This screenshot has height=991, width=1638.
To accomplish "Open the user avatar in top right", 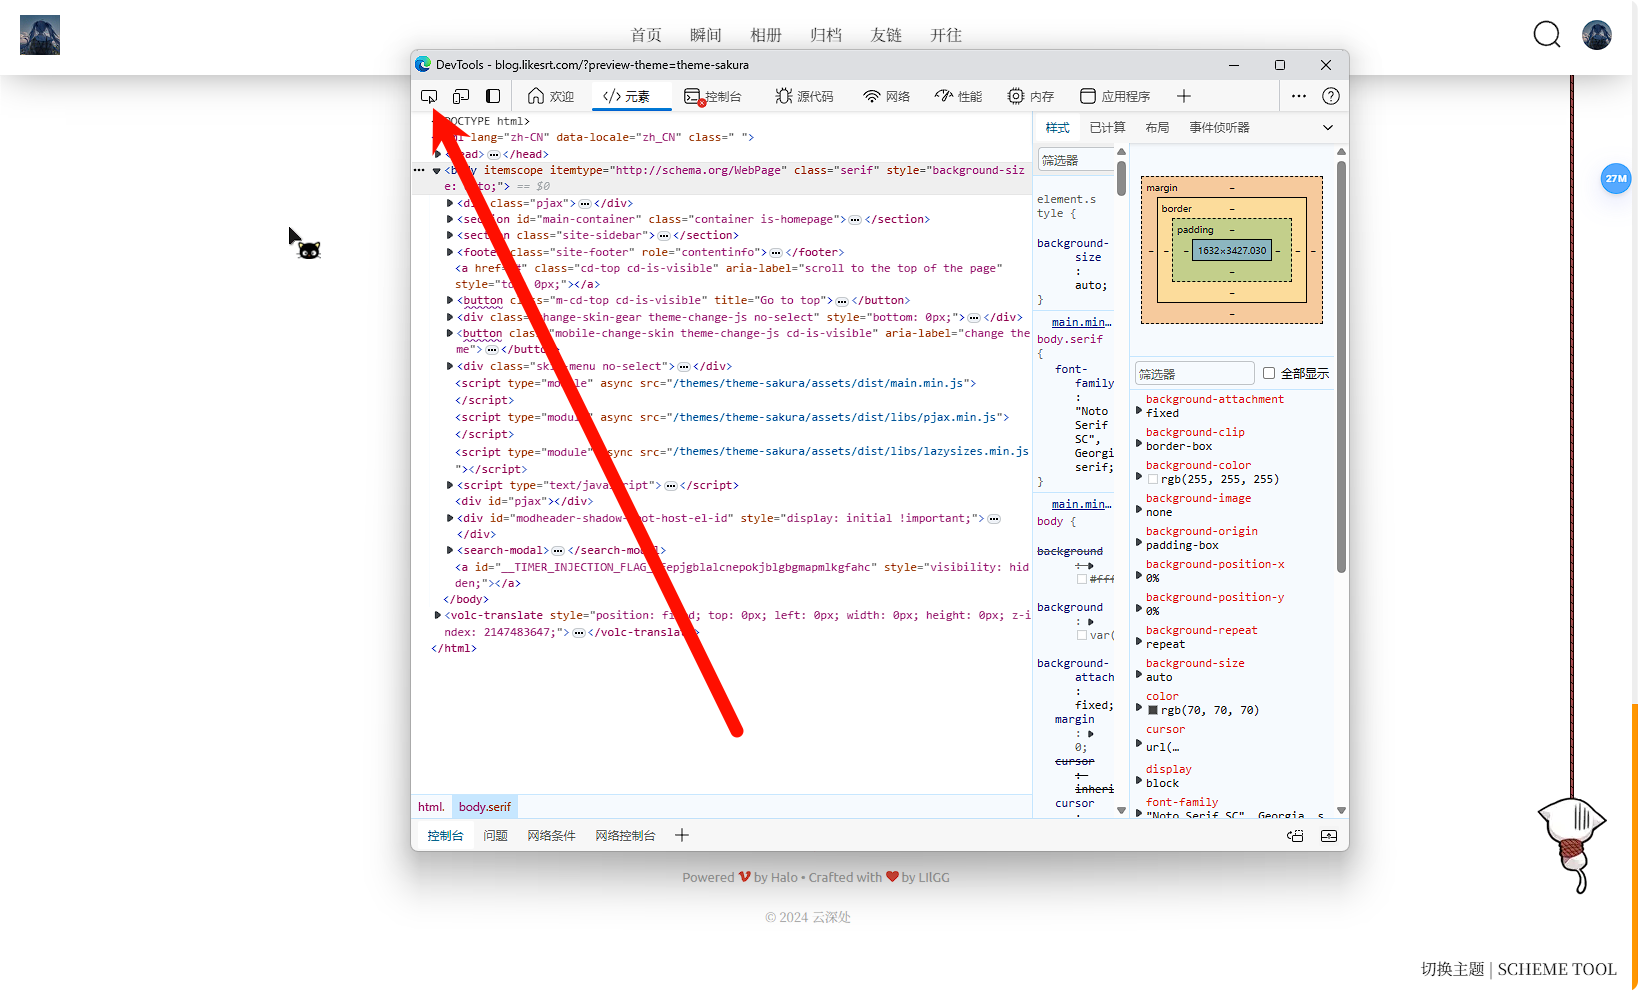I will pyautogui.click(x=1597, y=35).
